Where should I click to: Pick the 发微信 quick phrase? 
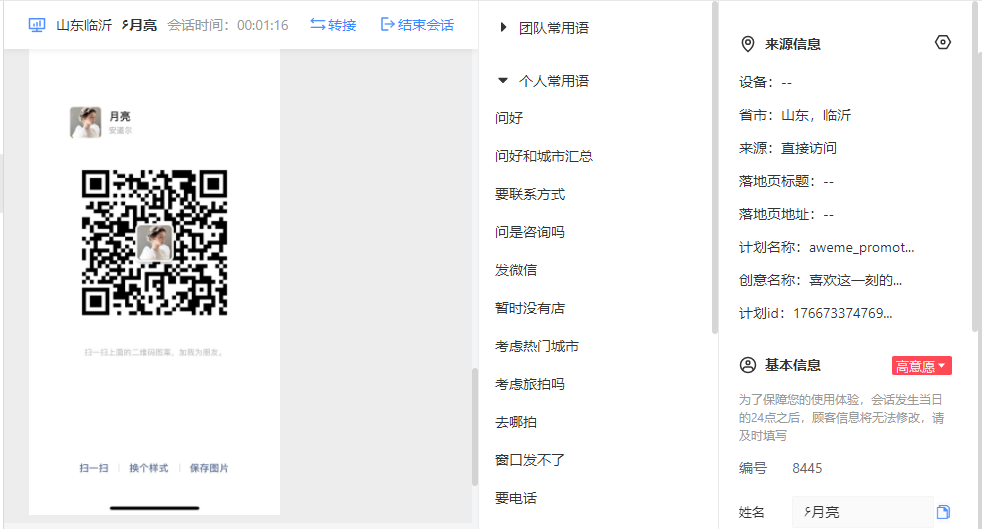pyautogui.click(x=515, y=270)
